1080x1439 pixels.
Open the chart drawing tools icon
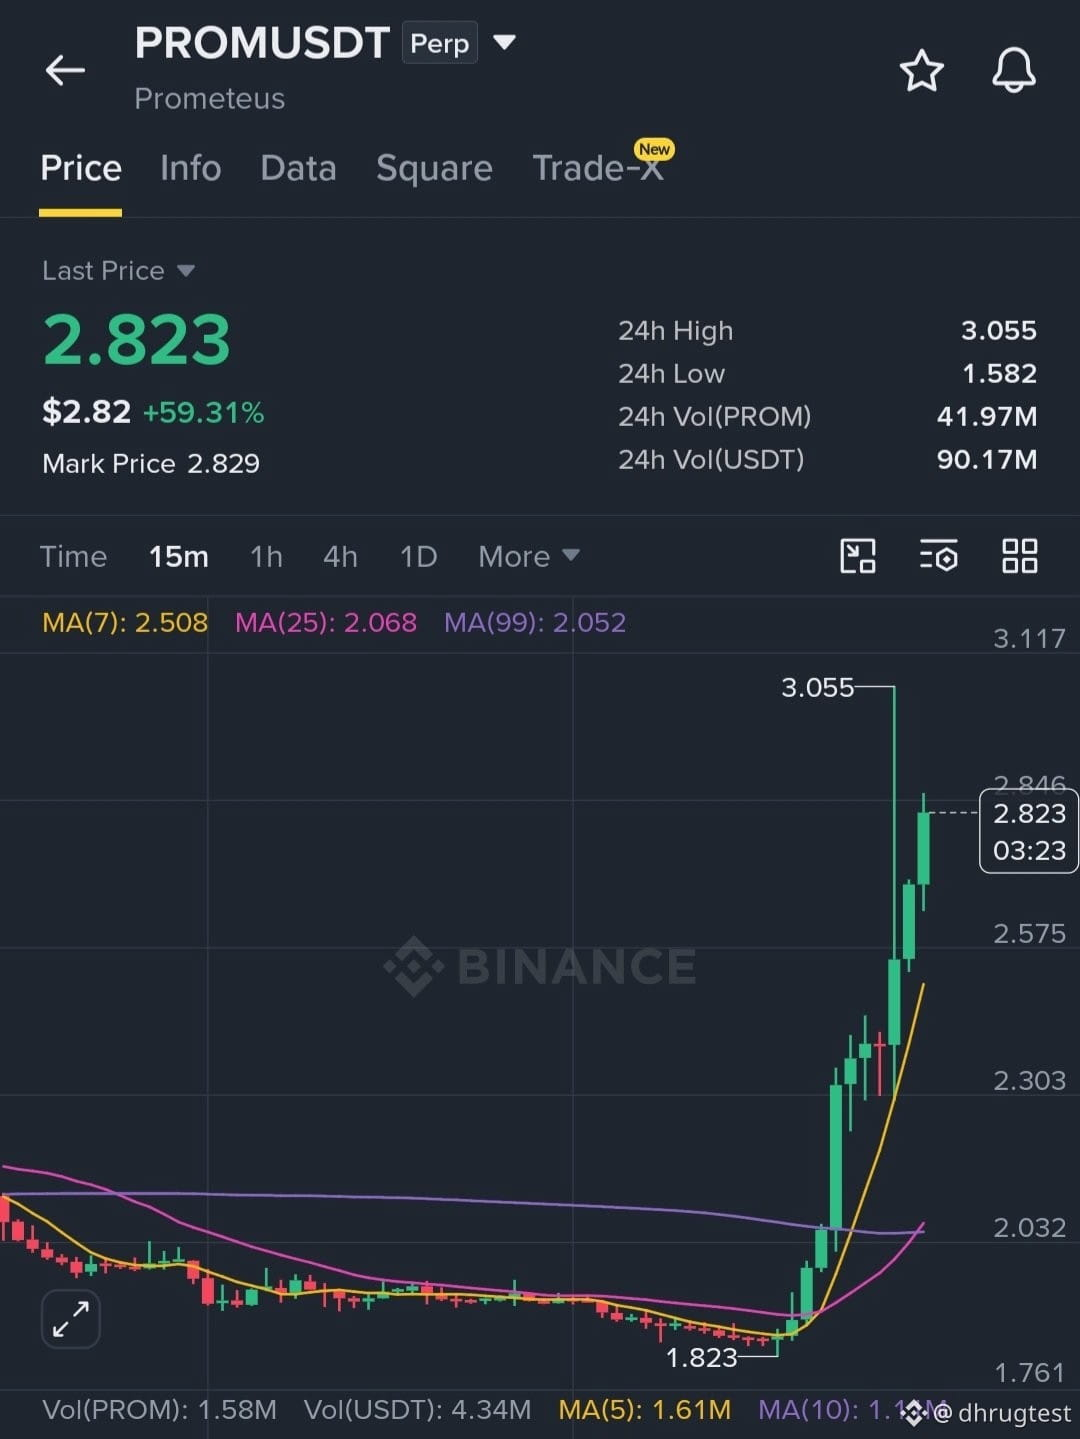[858, 556]
